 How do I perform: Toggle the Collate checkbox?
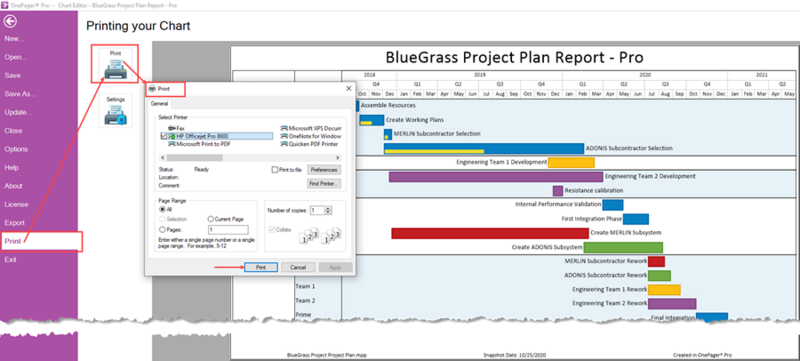(272, 229)
